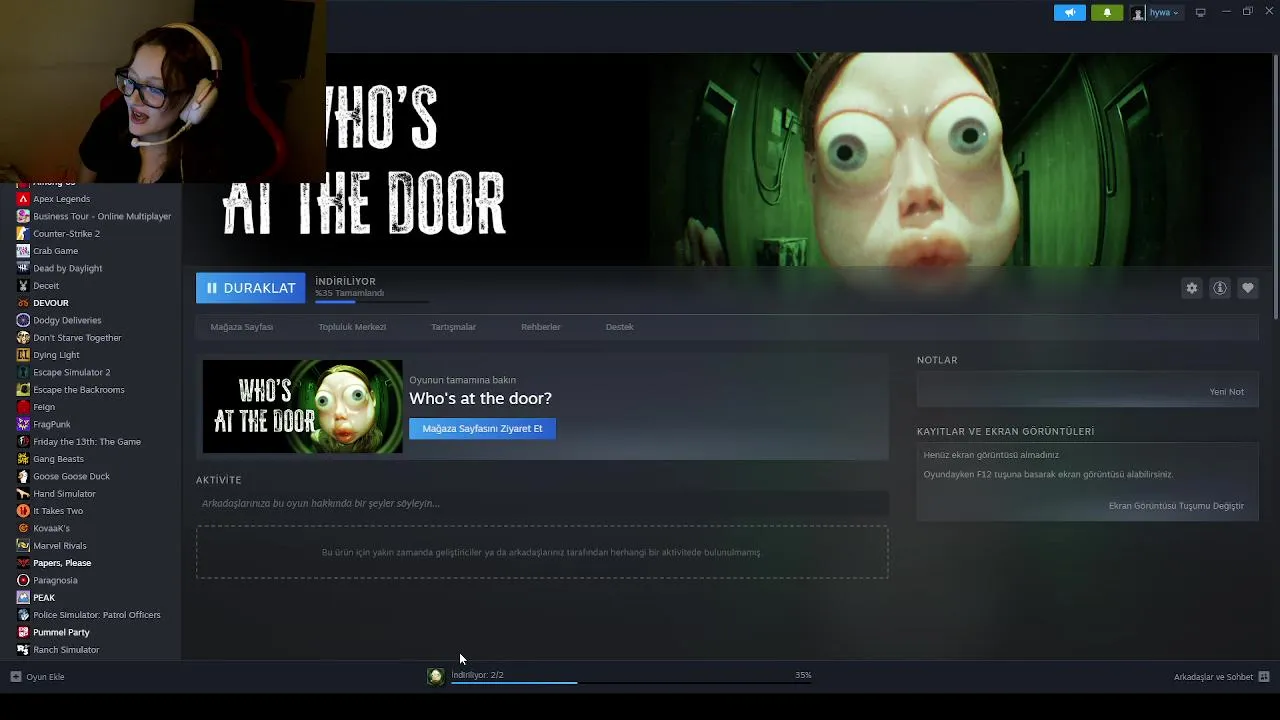Click the Gang Beasts icon
This screenshot has height=720, width=1280.
coord(23,459)
